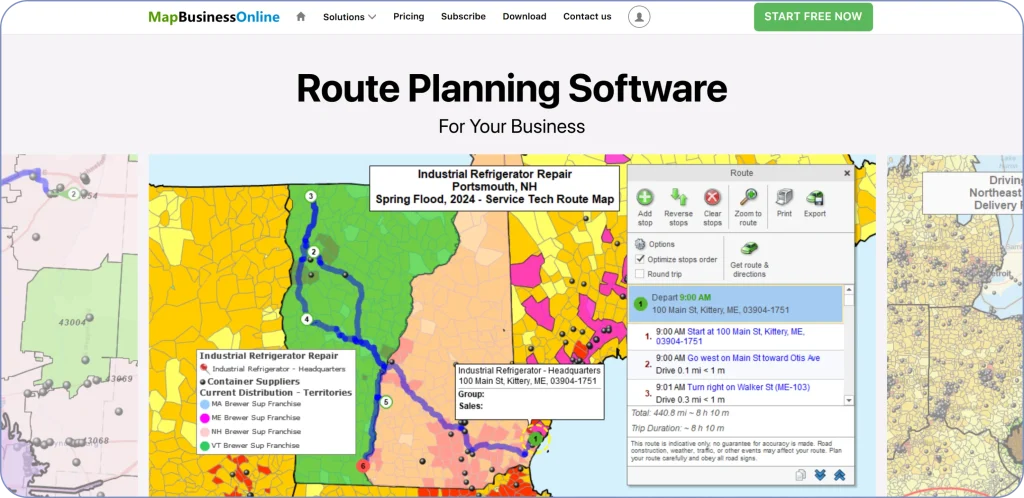Go to the Subscribe page
Screen dimensions: 1024x498
coord(463,16)
